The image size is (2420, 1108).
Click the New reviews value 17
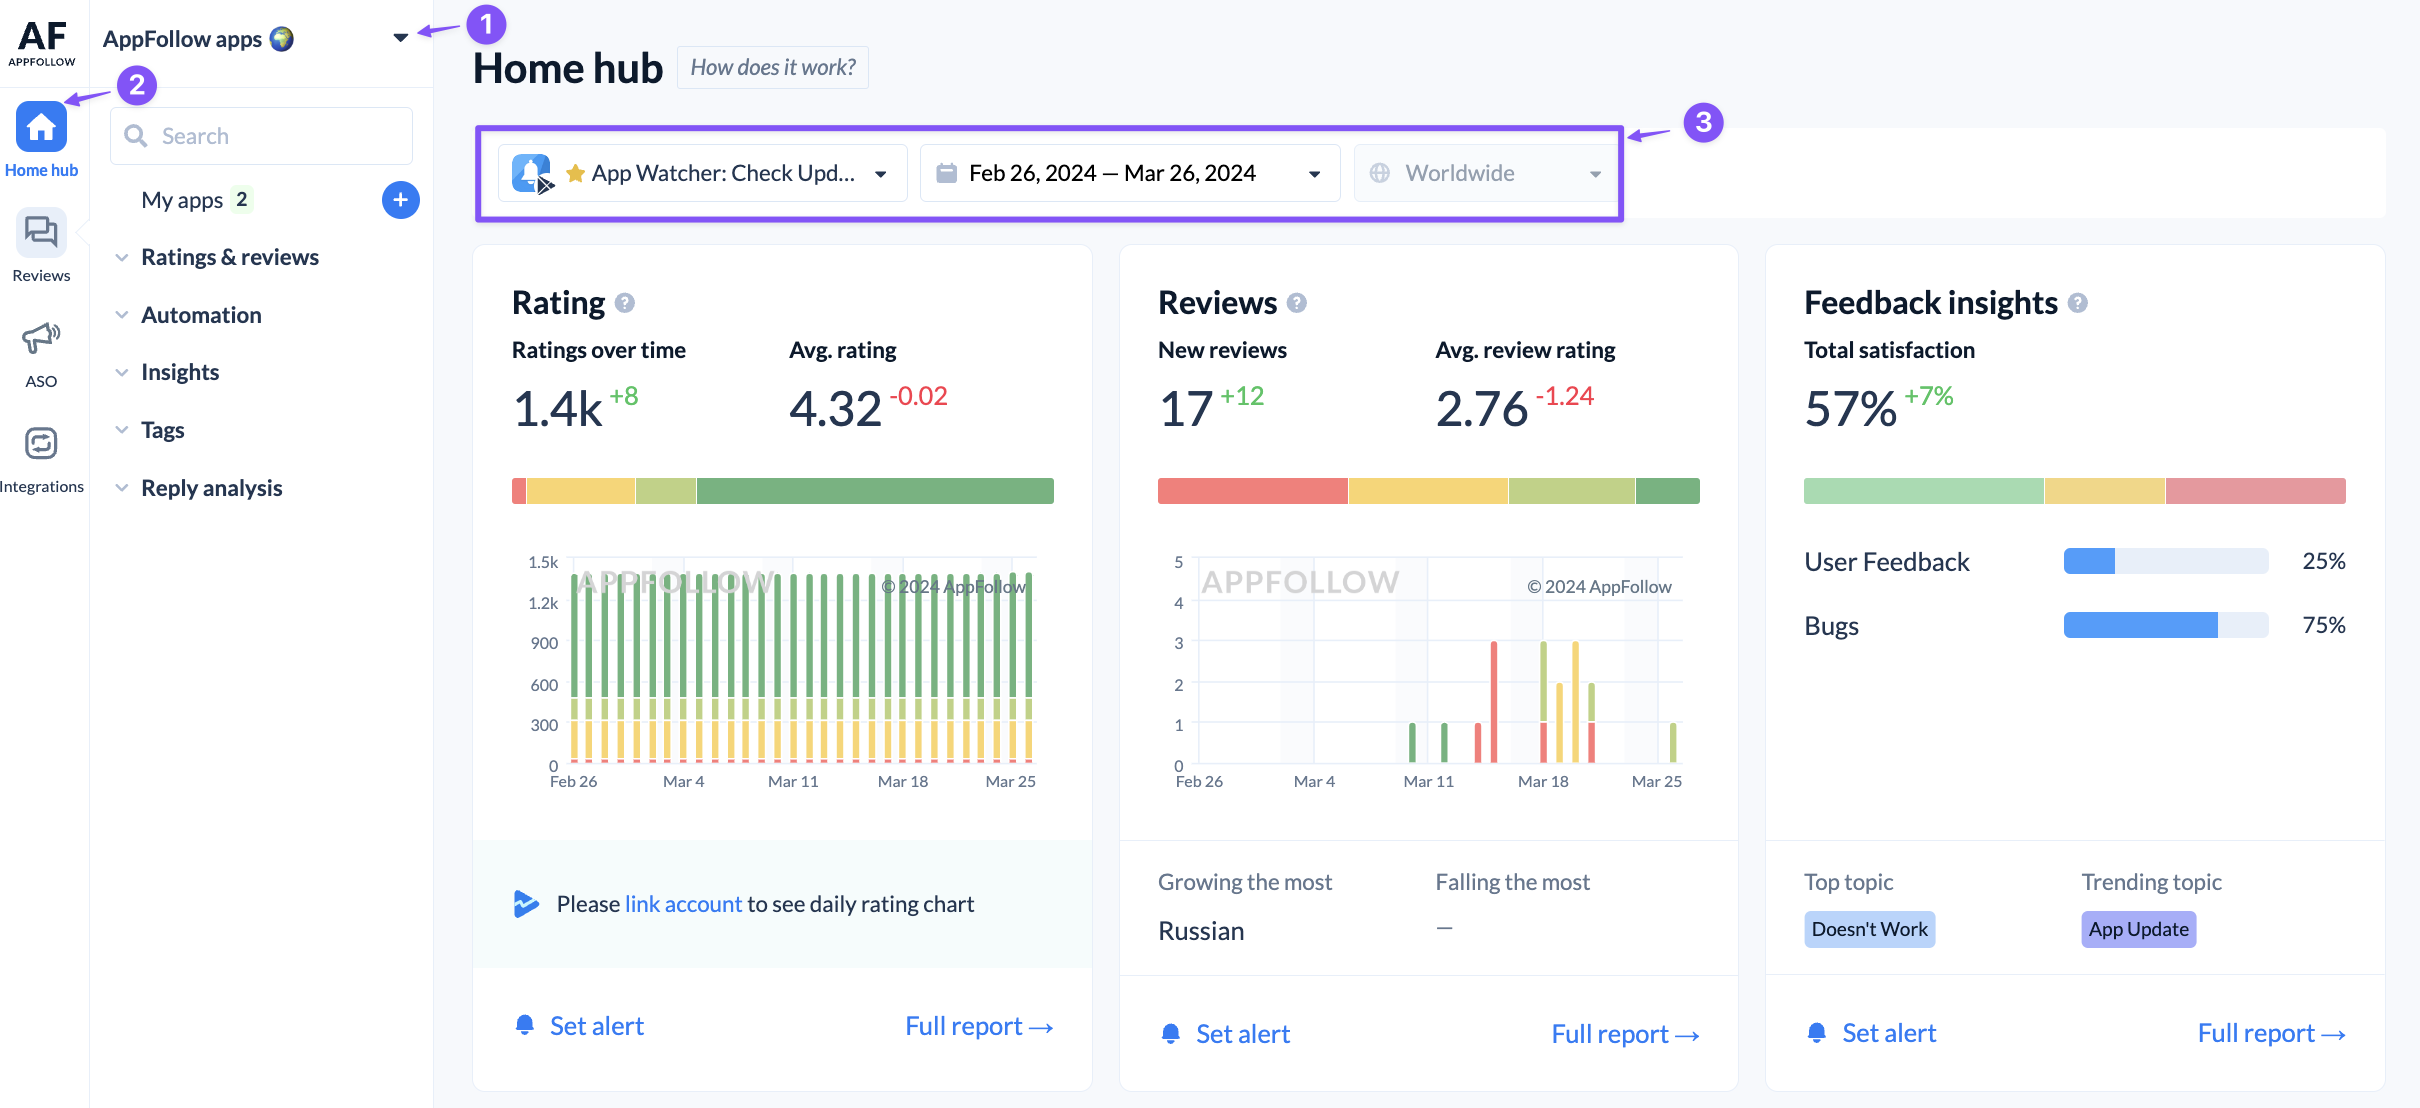click(1185, 408)
